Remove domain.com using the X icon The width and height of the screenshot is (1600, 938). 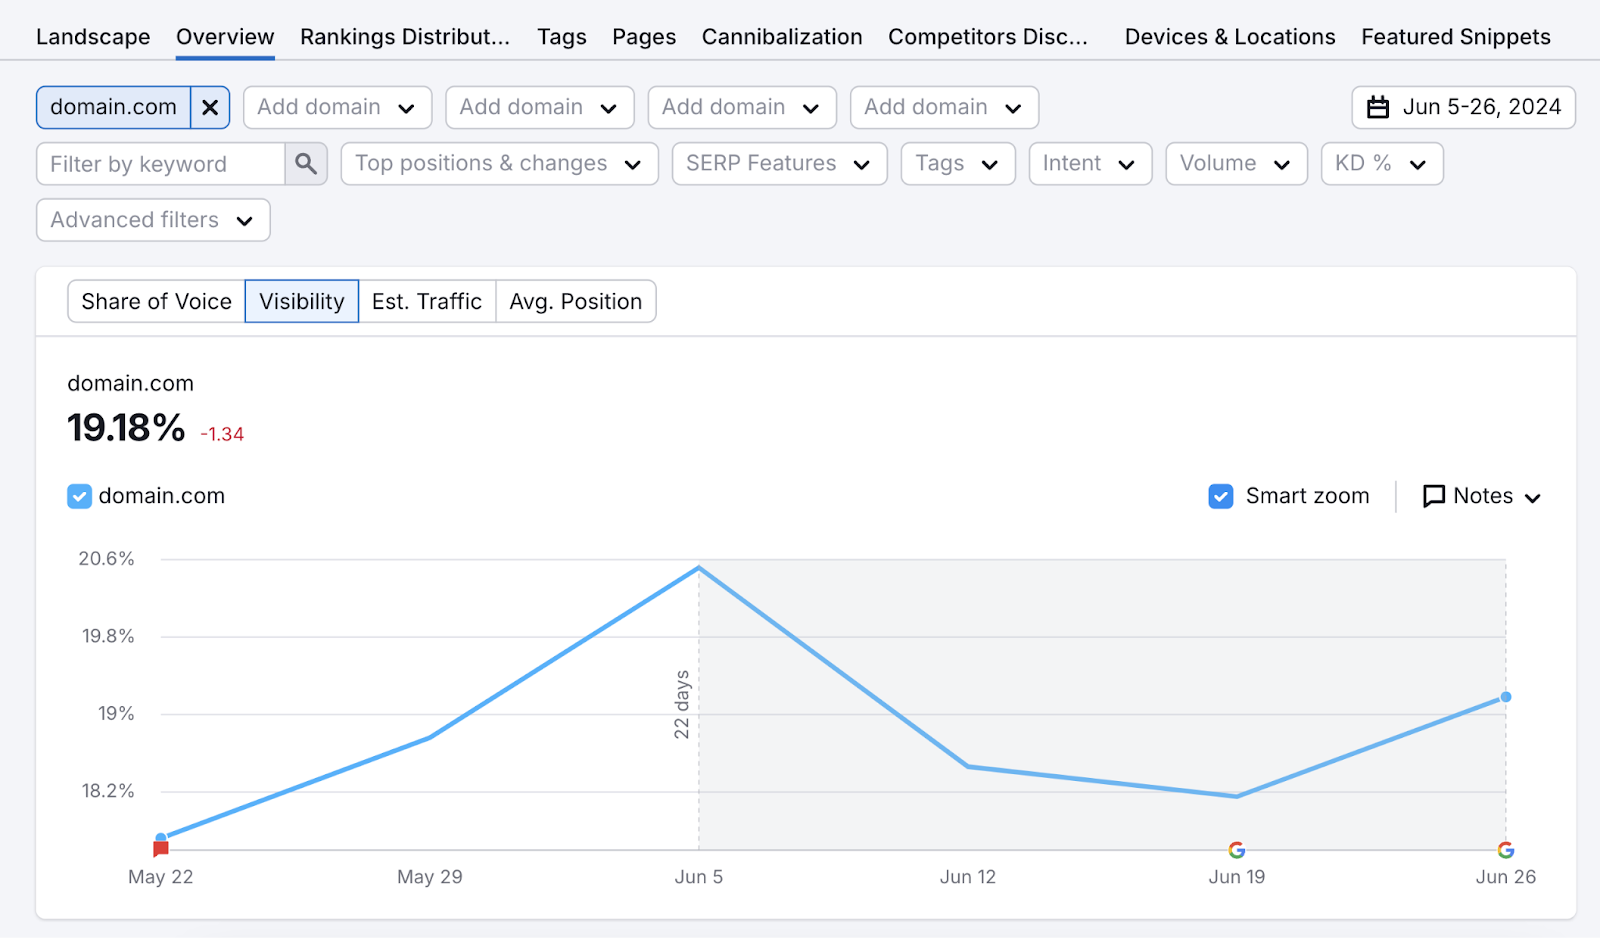[210, 107]
